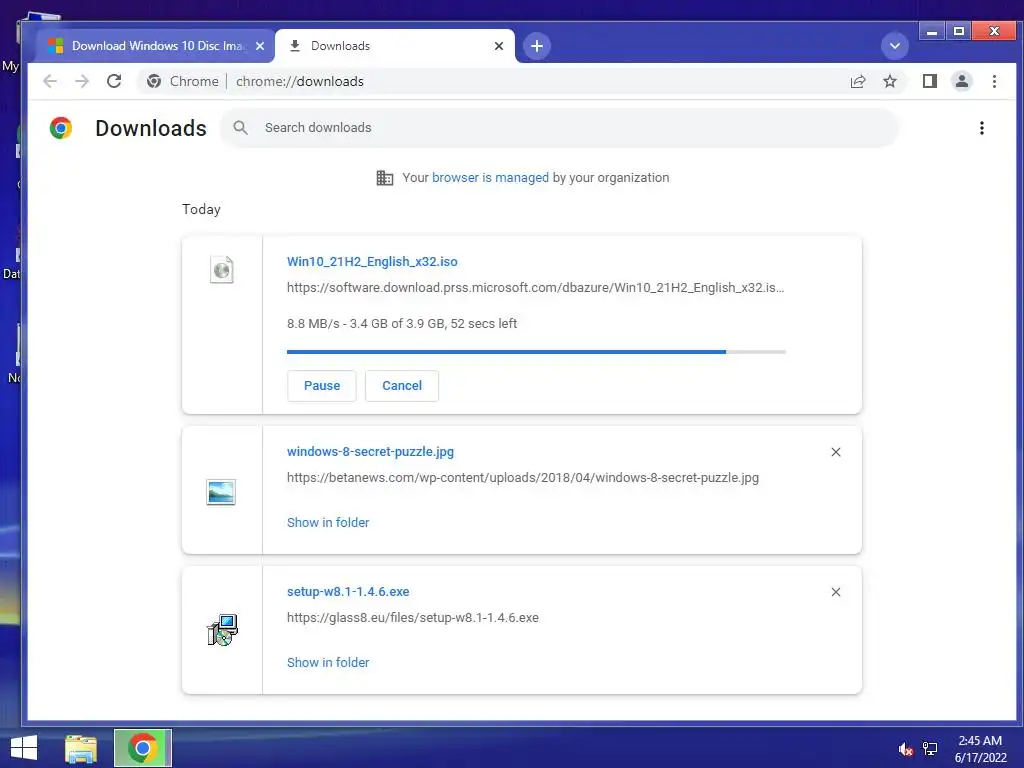
Task: Click the ISO download progress bar
Action: (536, 352)
